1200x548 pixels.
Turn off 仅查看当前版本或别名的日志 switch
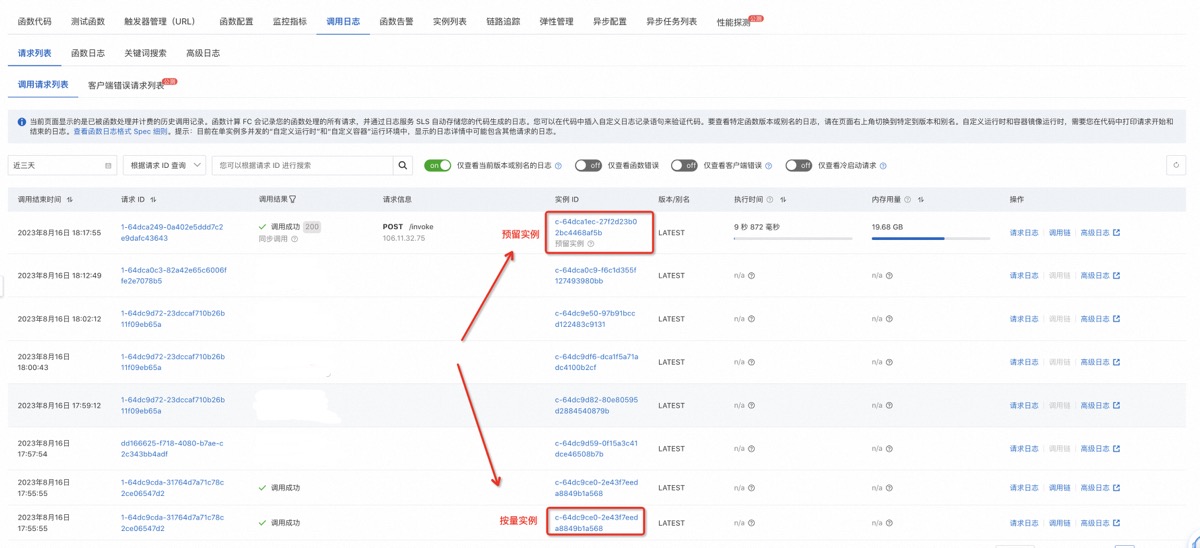point(438,166)
